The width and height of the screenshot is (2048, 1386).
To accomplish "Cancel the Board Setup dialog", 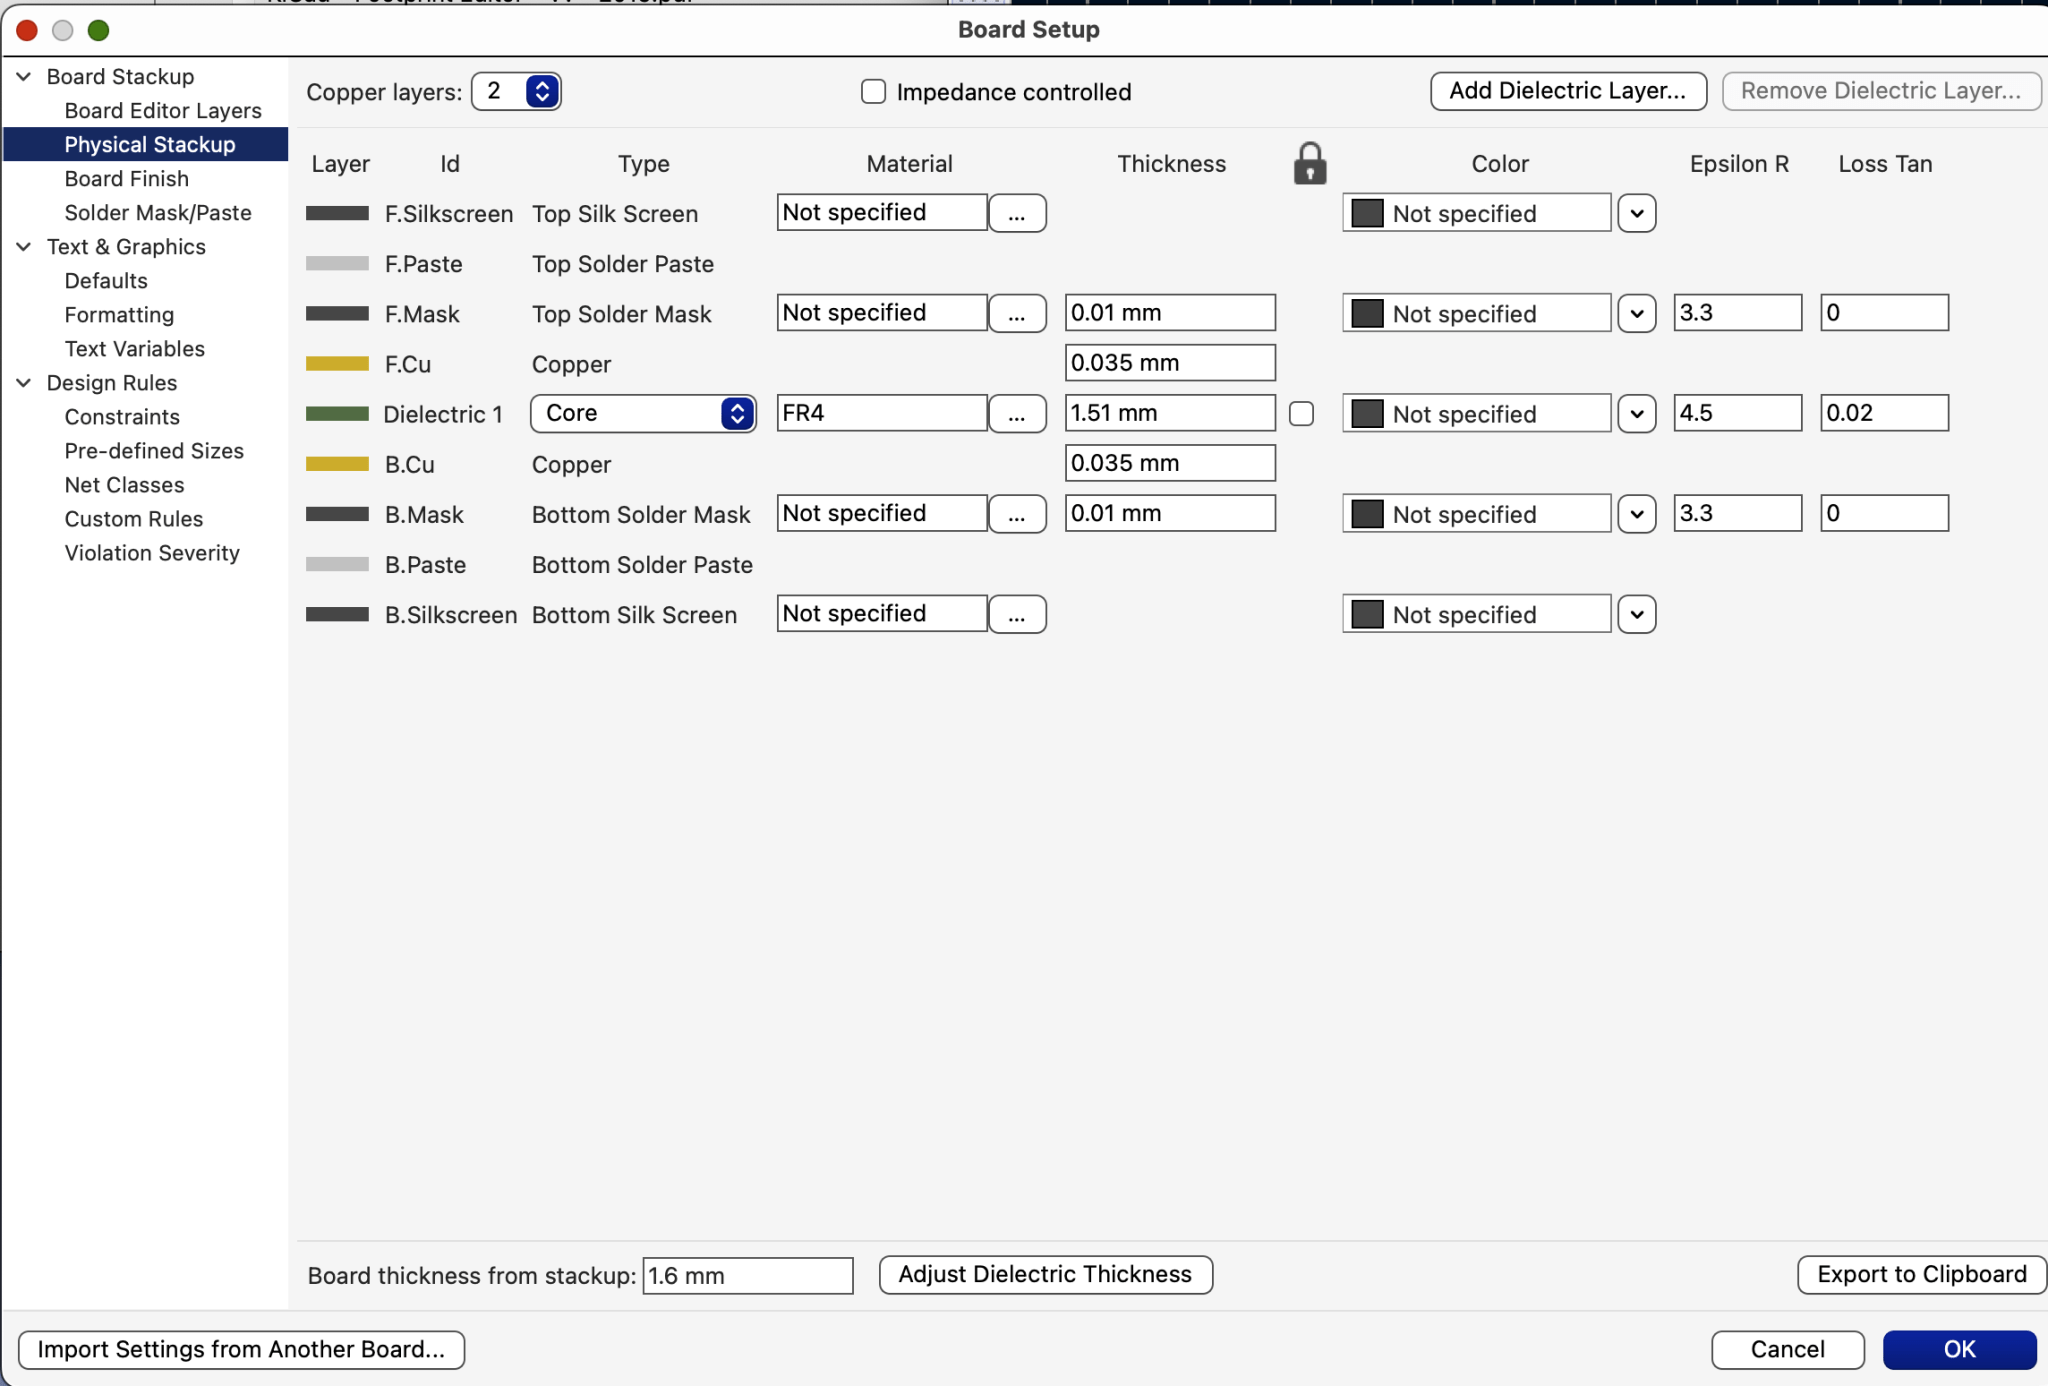I will [x=1787, y=1349].
